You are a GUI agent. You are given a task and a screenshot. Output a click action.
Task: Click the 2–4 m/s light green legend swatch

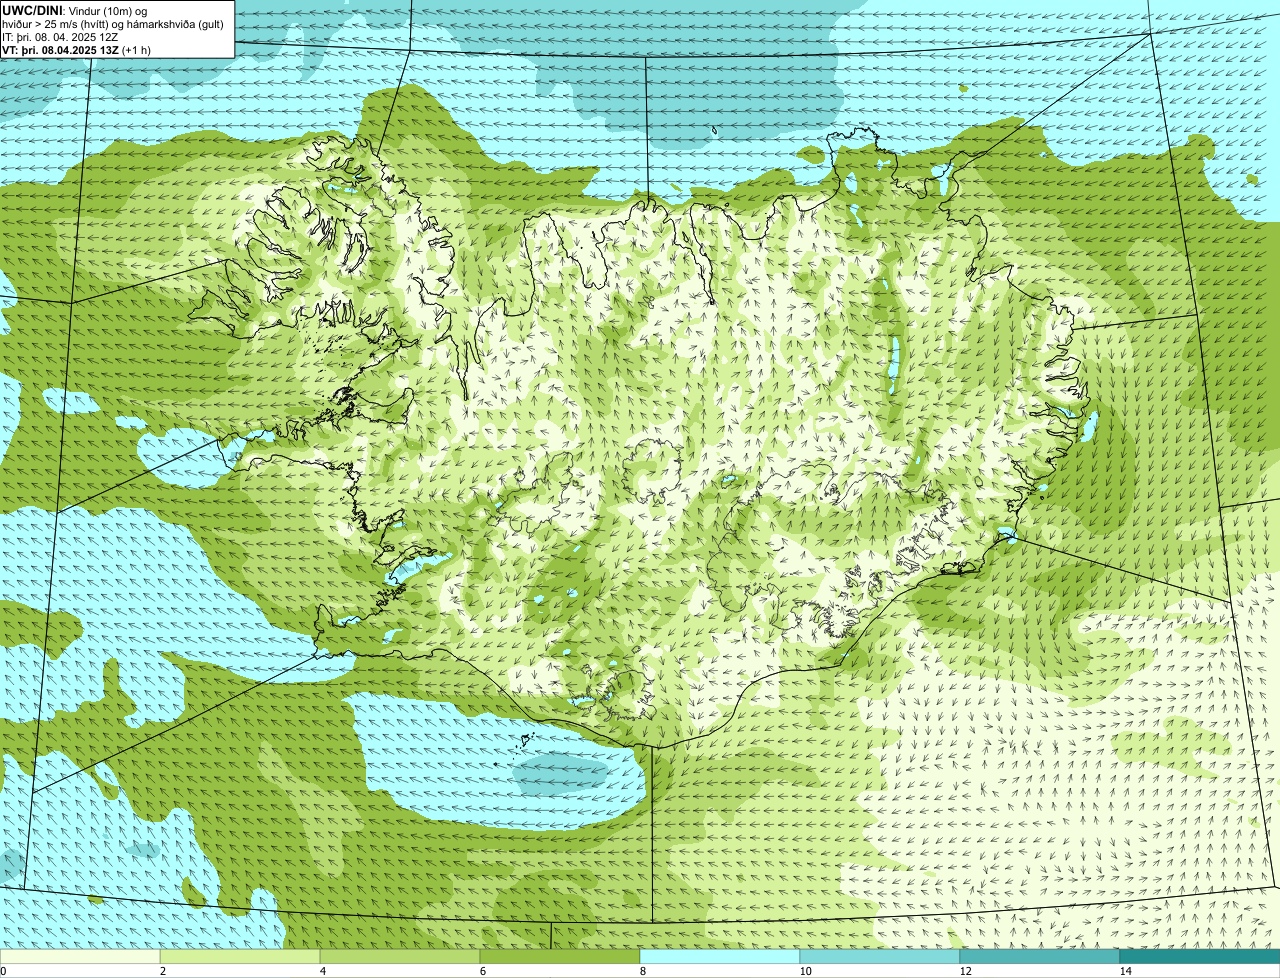pos(240,956)
